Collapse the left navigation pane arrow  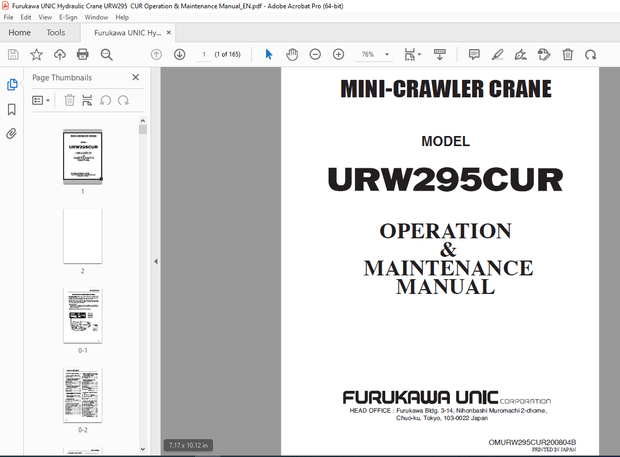click(x=156, y=261)
